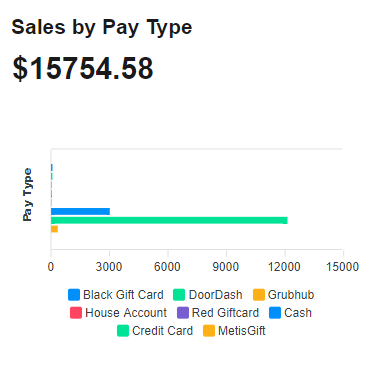The image size is (377, 377).
Task: Click the DoorDash green legend swatch
Action: point(179,295)
